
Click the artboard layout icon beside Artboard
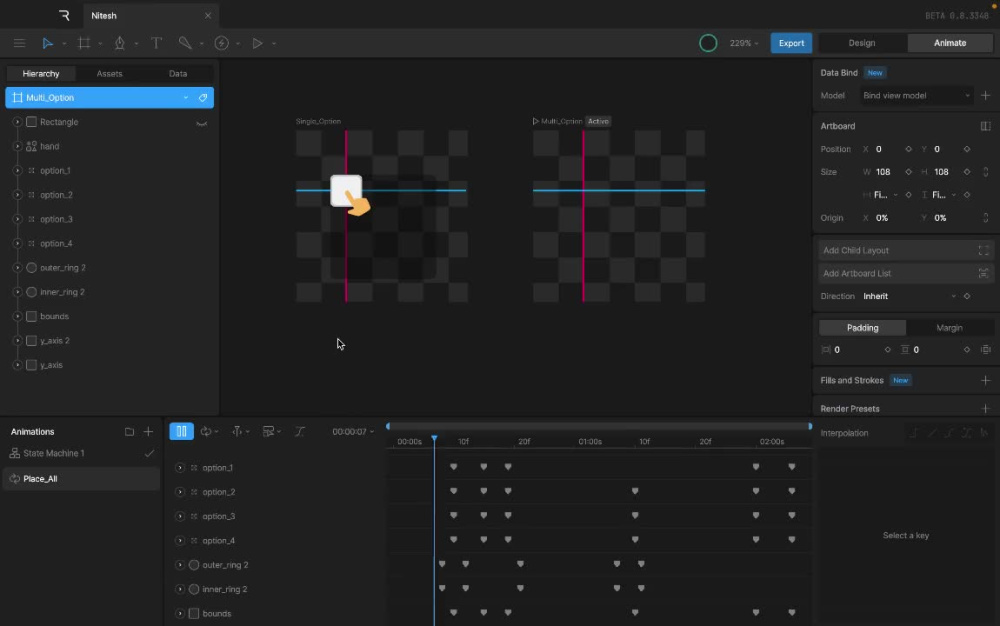pos(985,126)
